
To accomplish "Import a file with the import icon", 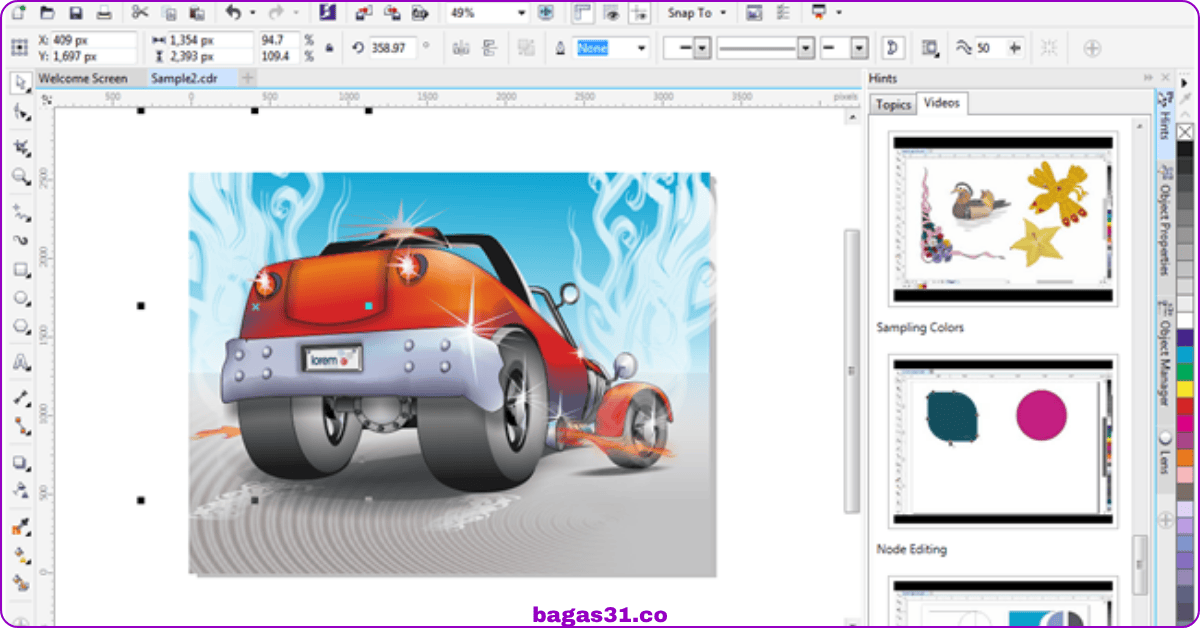I will pos(364,13).
